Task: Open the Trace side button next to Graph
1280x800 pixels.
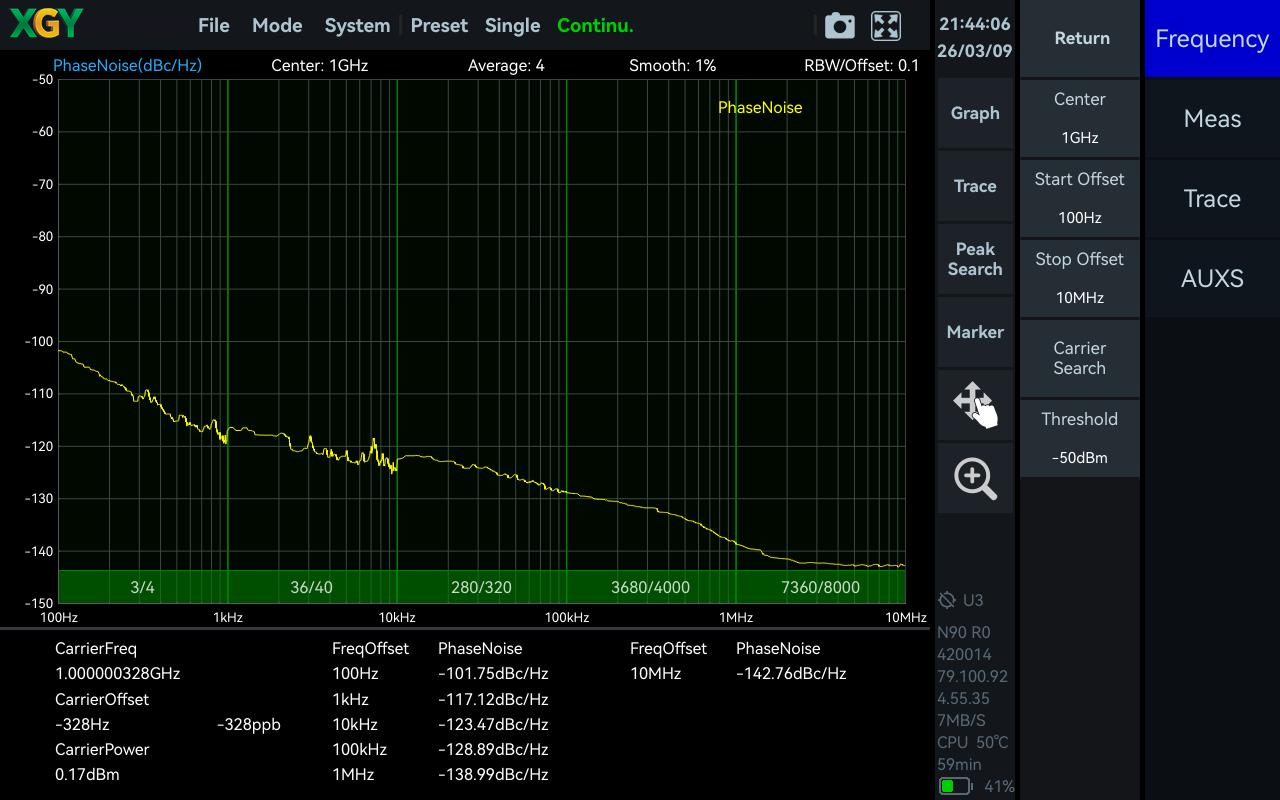Action: pos(975,186)
